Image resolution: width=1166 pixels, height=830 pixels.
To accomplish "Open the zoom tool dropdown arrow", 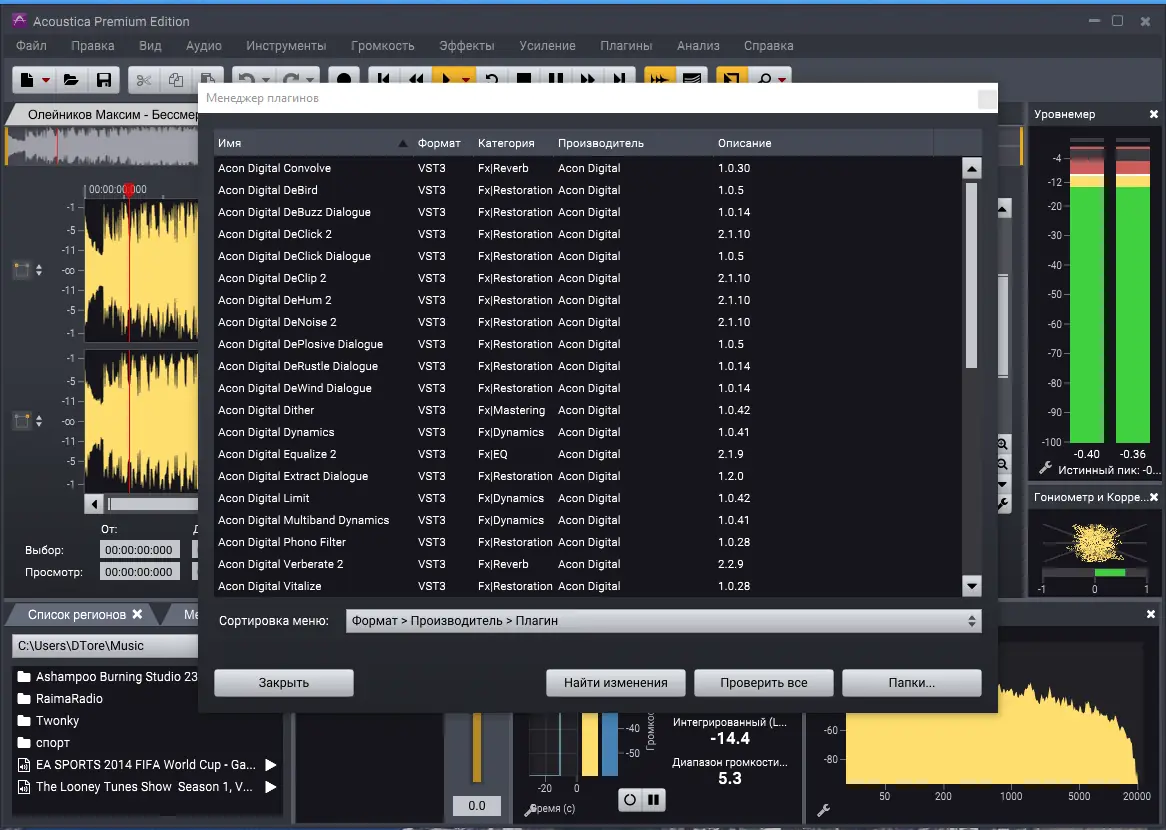I will tap(782, 80).
